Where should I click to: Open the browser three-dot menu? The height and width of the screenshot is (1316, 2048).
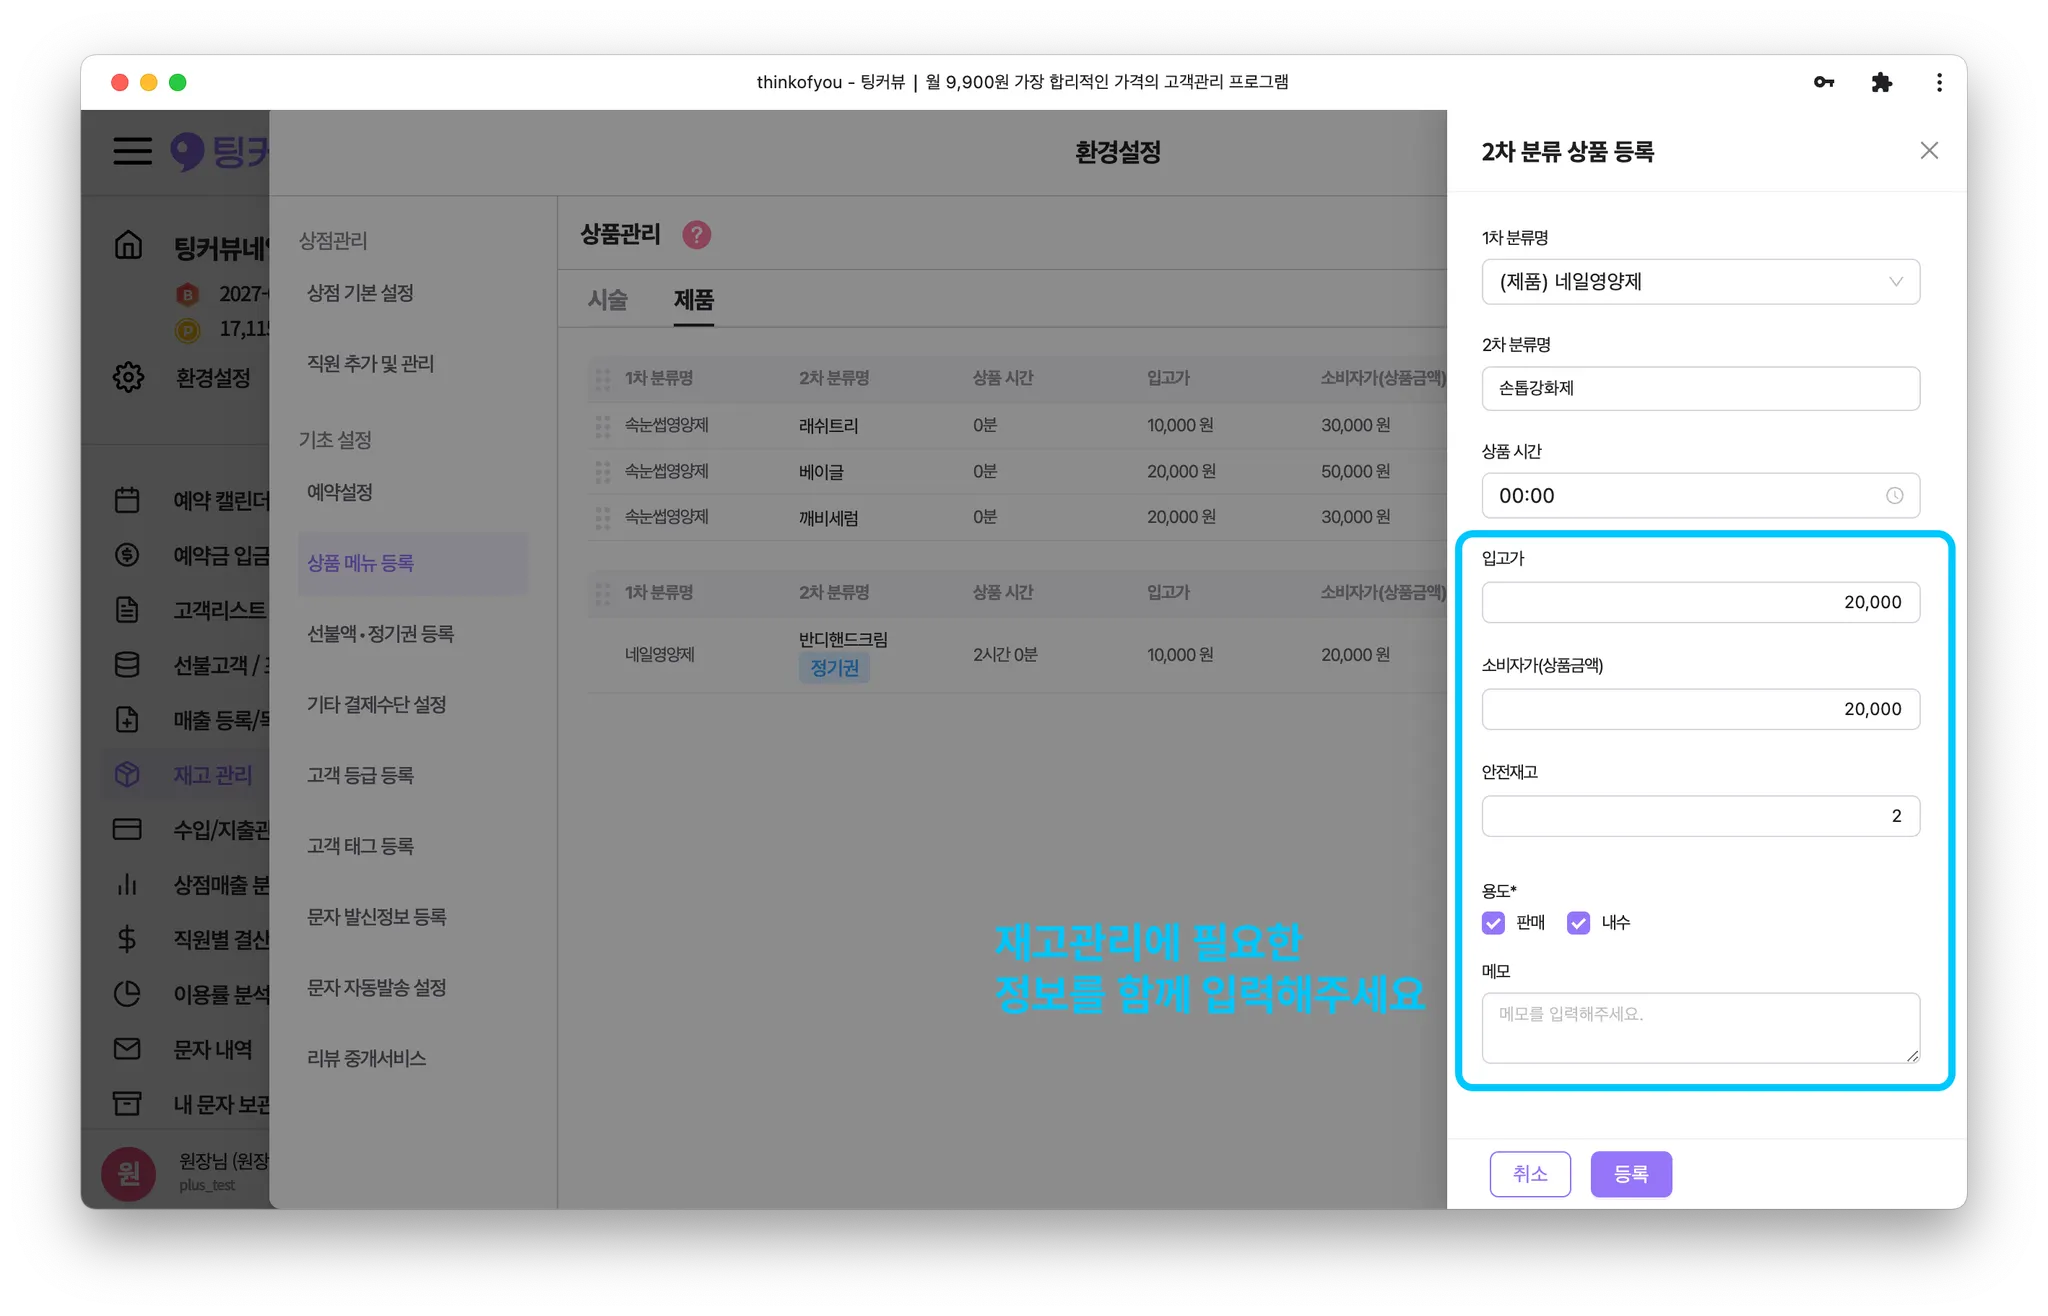(x=1939, y=82)
